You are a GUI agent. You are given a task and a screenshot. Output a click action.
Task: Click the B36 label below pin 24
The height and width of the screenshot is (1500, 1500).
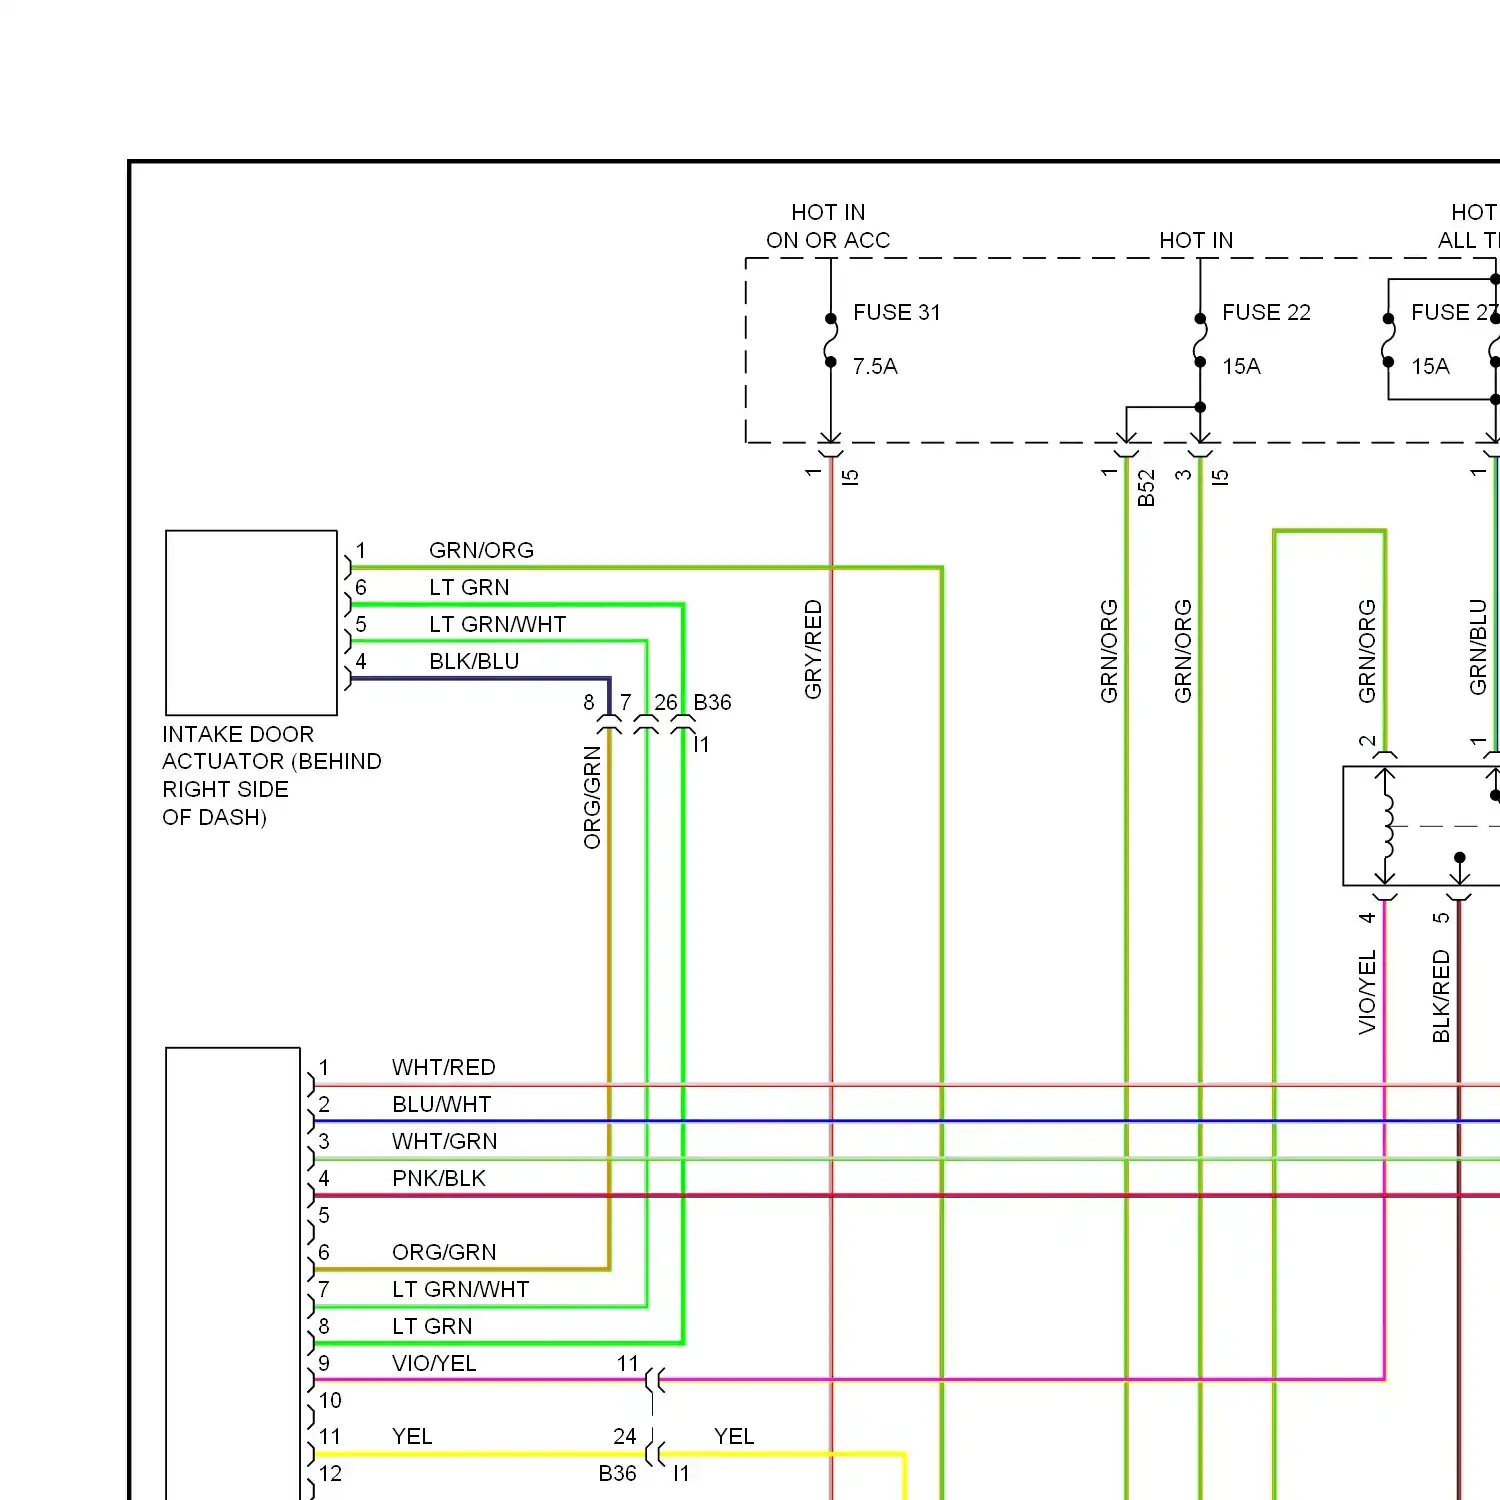pyautogui.click(x=617, y=1473)
